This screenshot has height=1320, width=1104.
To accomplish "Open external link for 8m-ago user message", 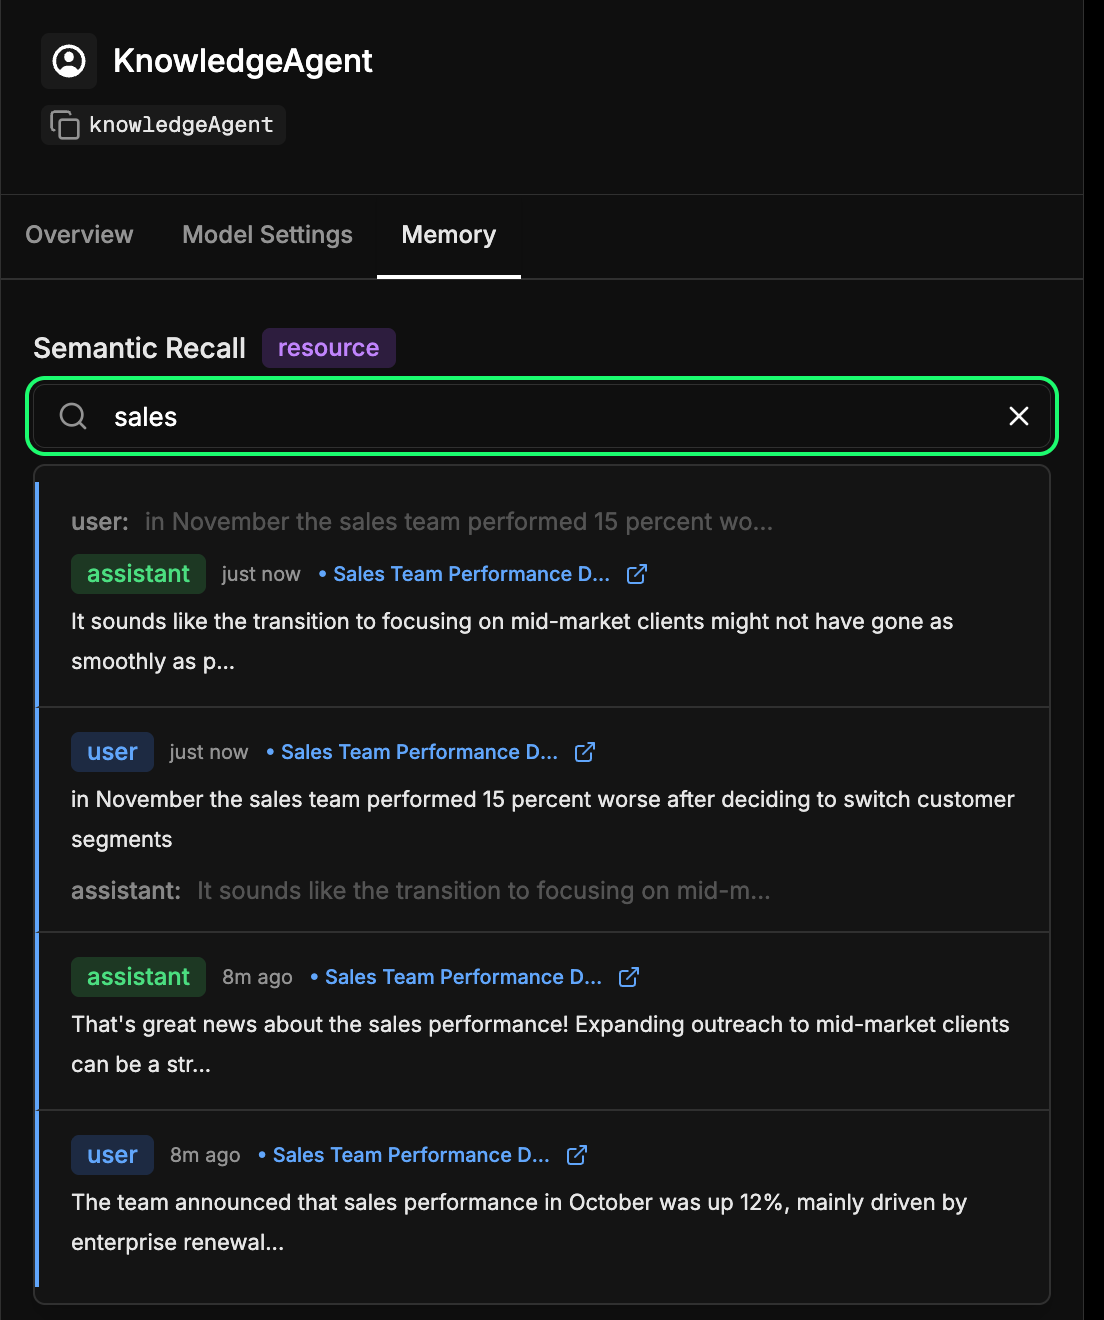I will (x=576, y=1155).
